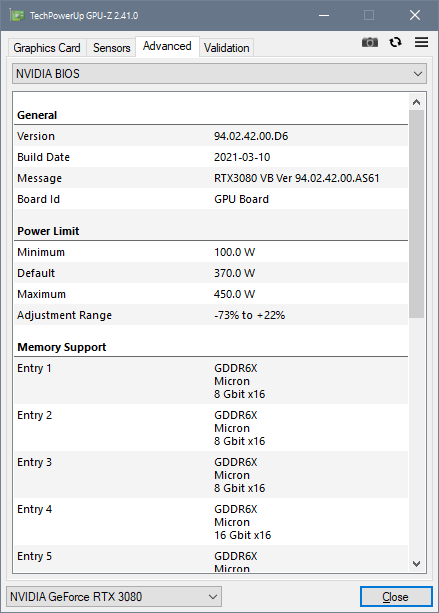The height and width of the screenshot is (613, 439).
Task: Click the GPU-Z app icon in the title bar
Action: tap(17, 16)
